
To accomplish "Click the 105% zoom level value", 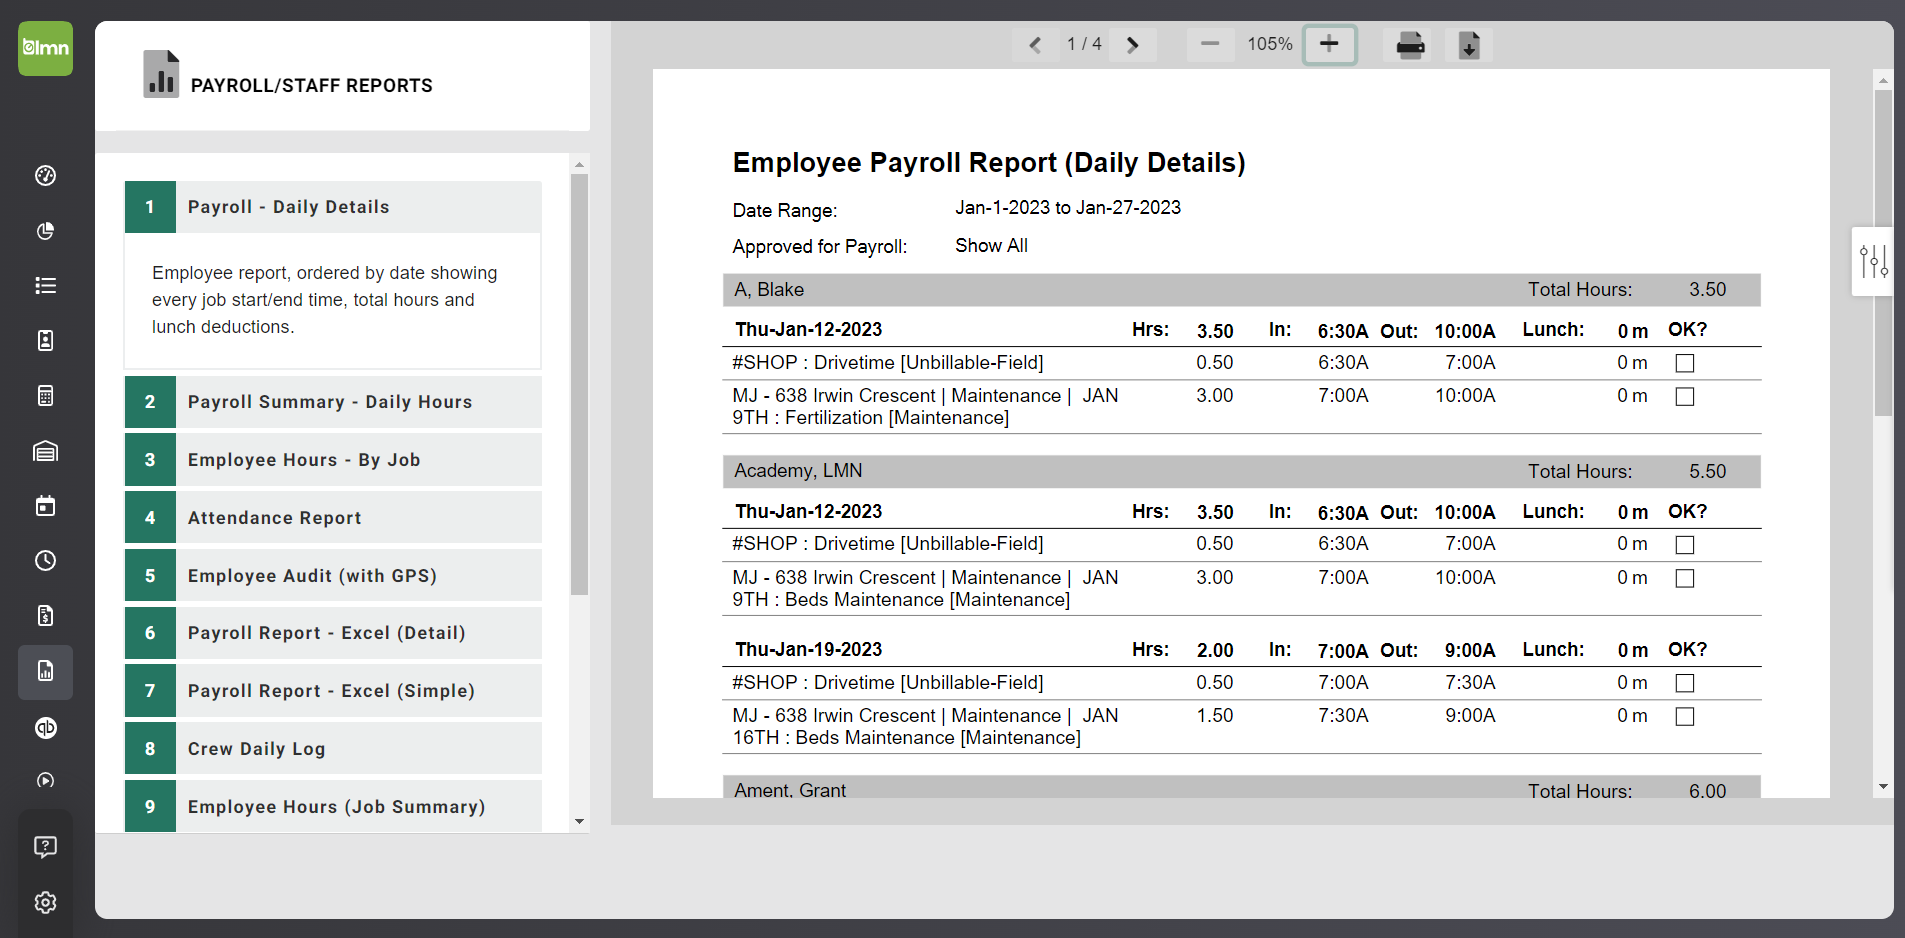I will pyautogui.click(x=1270, y=44).
